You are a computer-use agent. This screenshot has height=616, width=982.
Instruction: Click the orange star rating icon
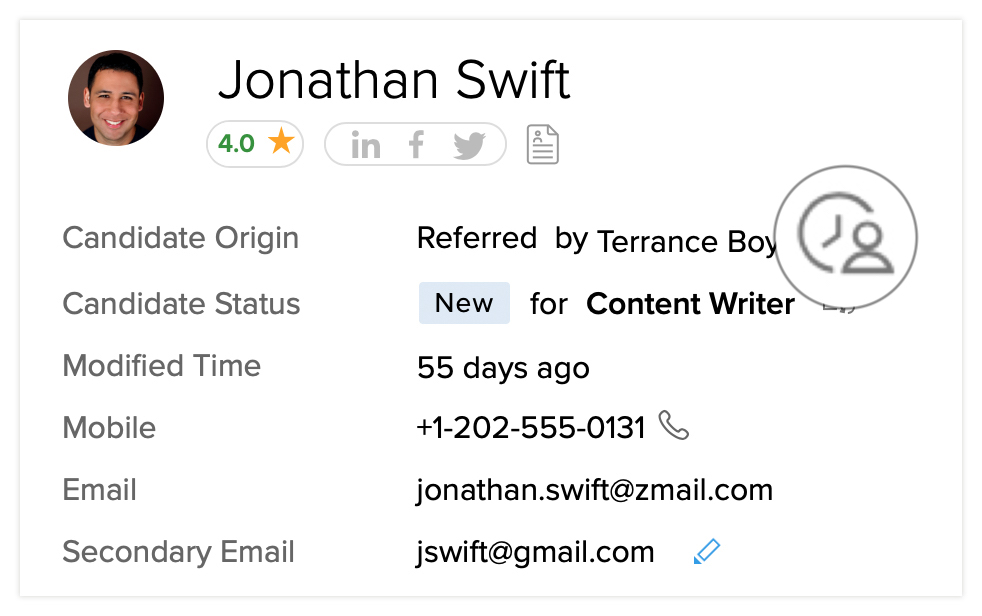281,143
